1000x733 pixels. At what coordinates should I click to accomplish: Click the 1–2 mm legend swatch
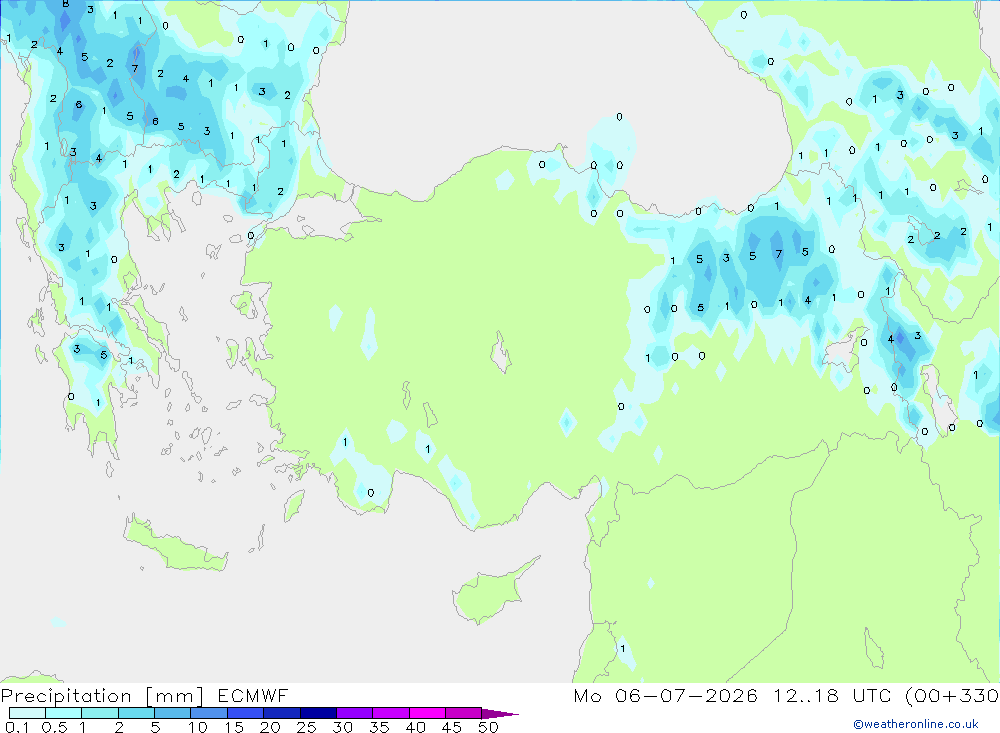point(100,713)
